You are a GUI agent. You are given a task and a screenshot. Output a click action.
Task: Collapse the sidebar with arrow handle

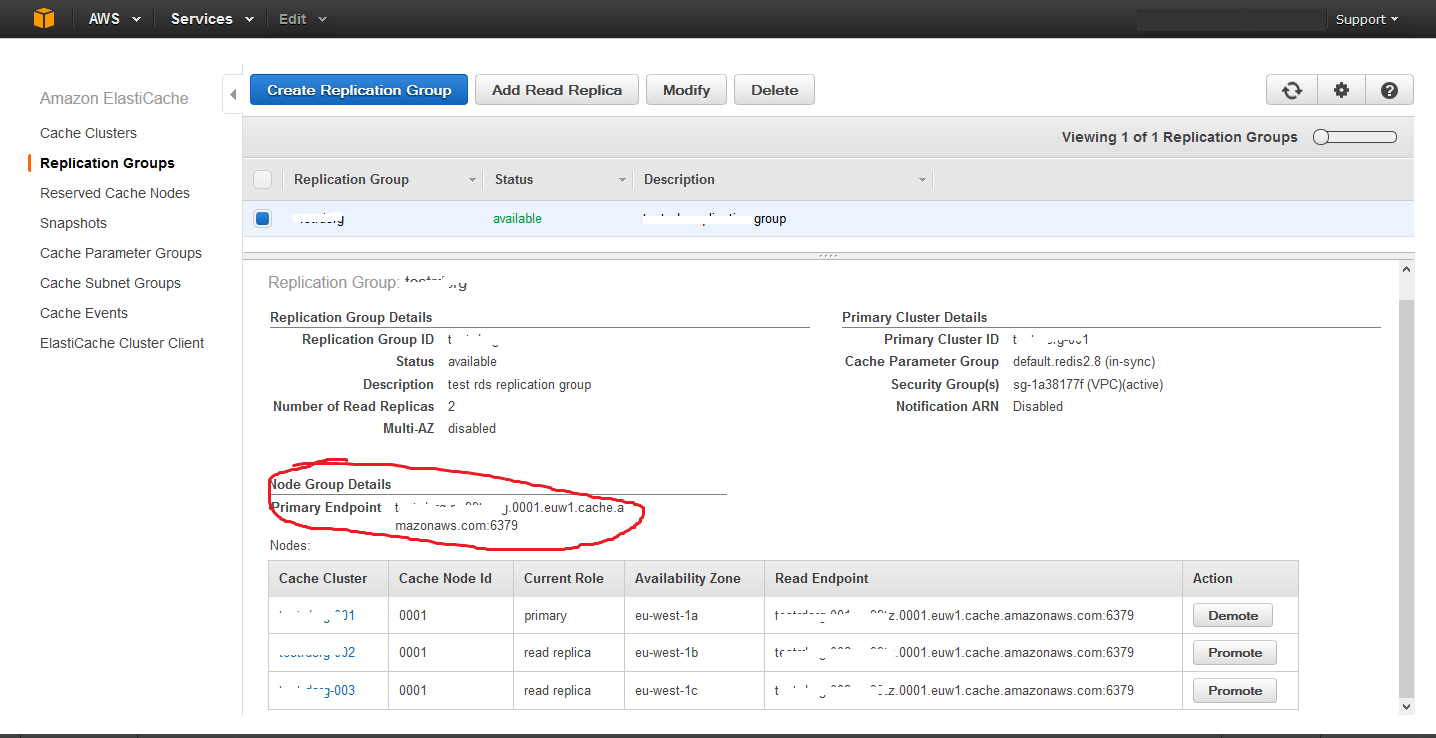click(x=233, y=95)
